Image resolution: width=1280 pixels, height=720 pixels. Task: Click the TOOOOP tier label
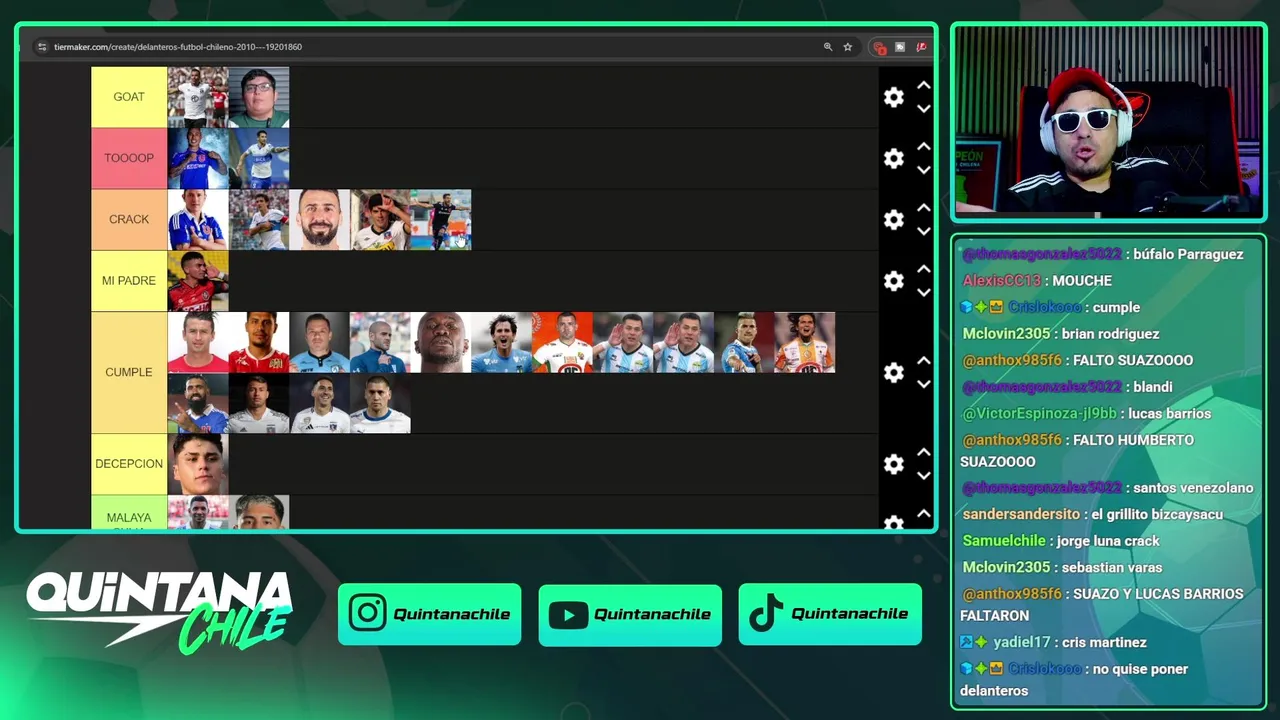(129, 158)
